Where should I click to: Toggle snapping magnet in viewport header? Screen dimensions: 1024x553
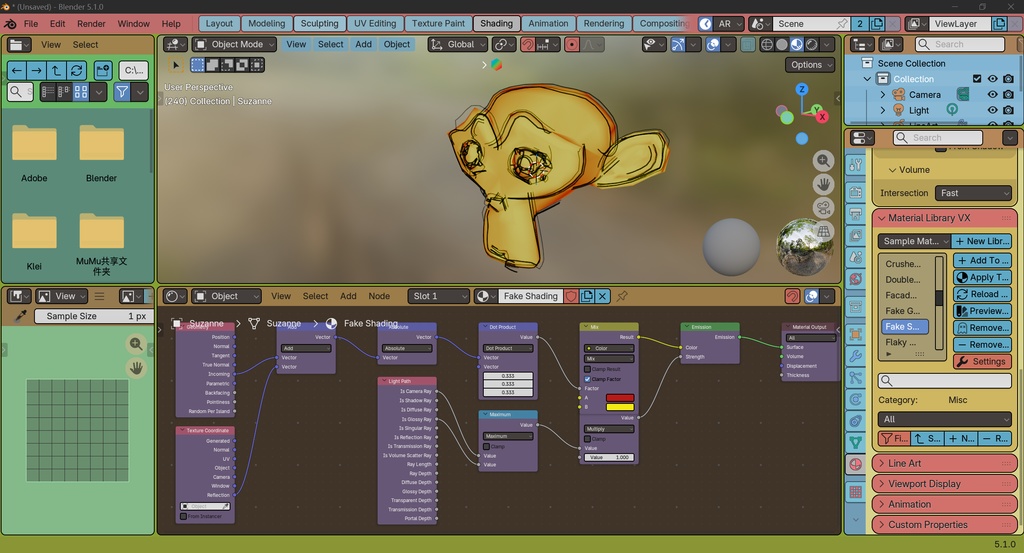coord(527,44)
